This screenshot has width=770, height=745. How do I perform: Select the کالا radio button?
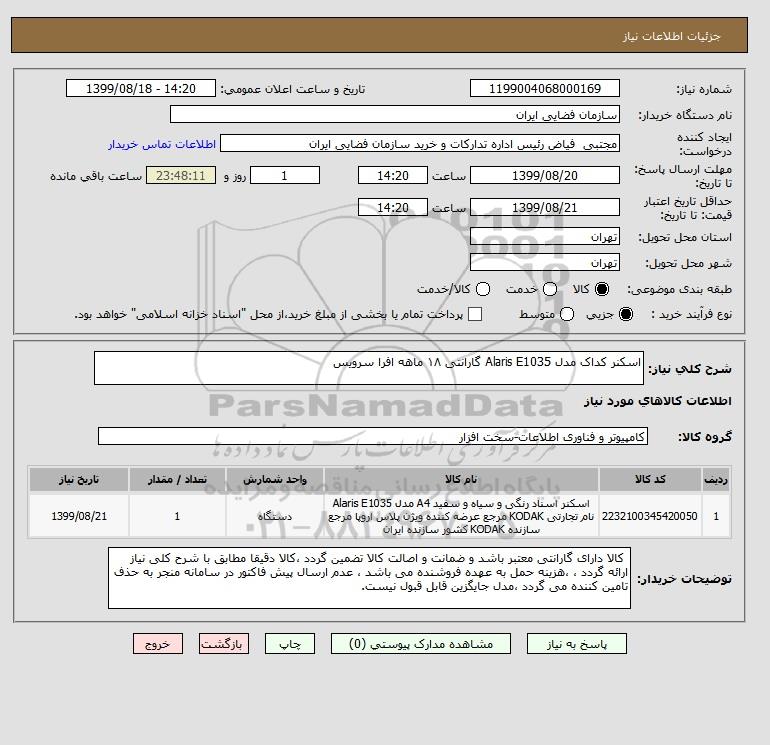coord(602,289)
